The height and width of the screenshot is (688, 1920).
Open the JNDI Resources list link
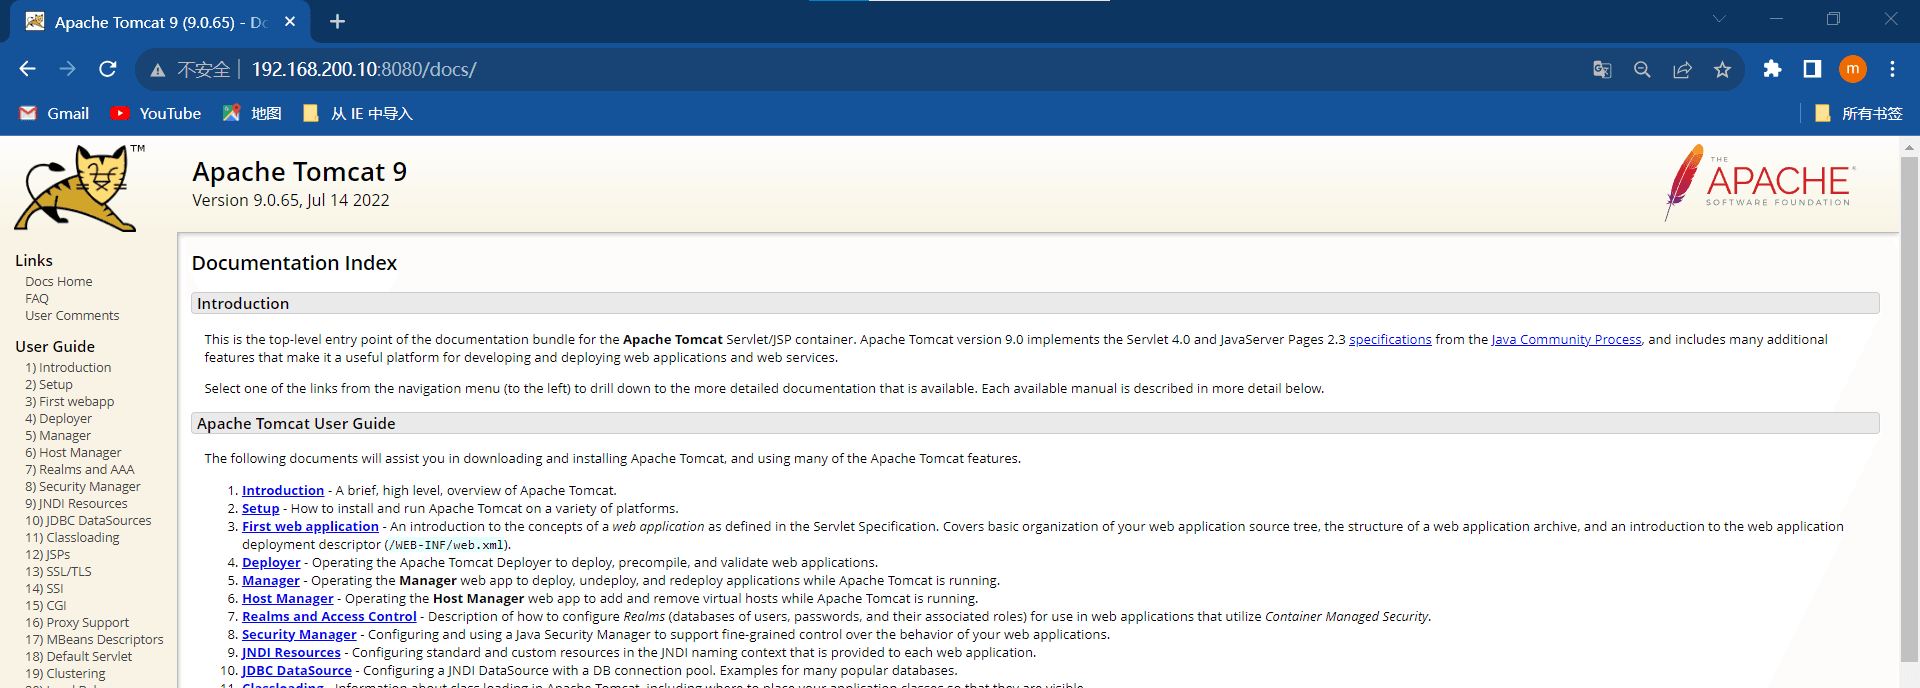point(291,653)
